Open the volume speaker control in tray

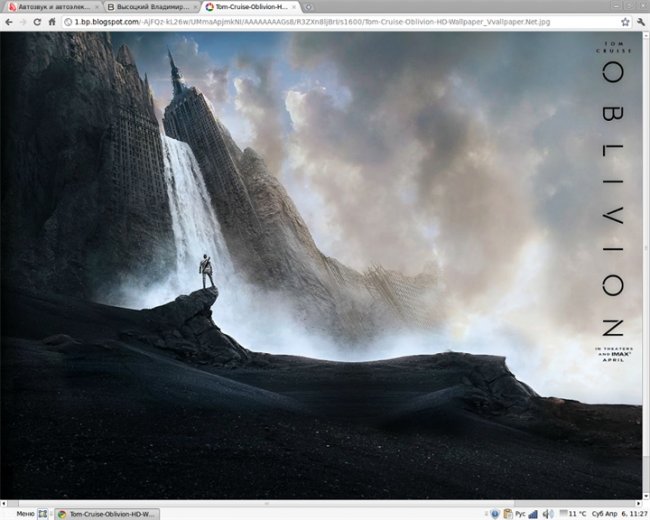click(x=548, y=513)
